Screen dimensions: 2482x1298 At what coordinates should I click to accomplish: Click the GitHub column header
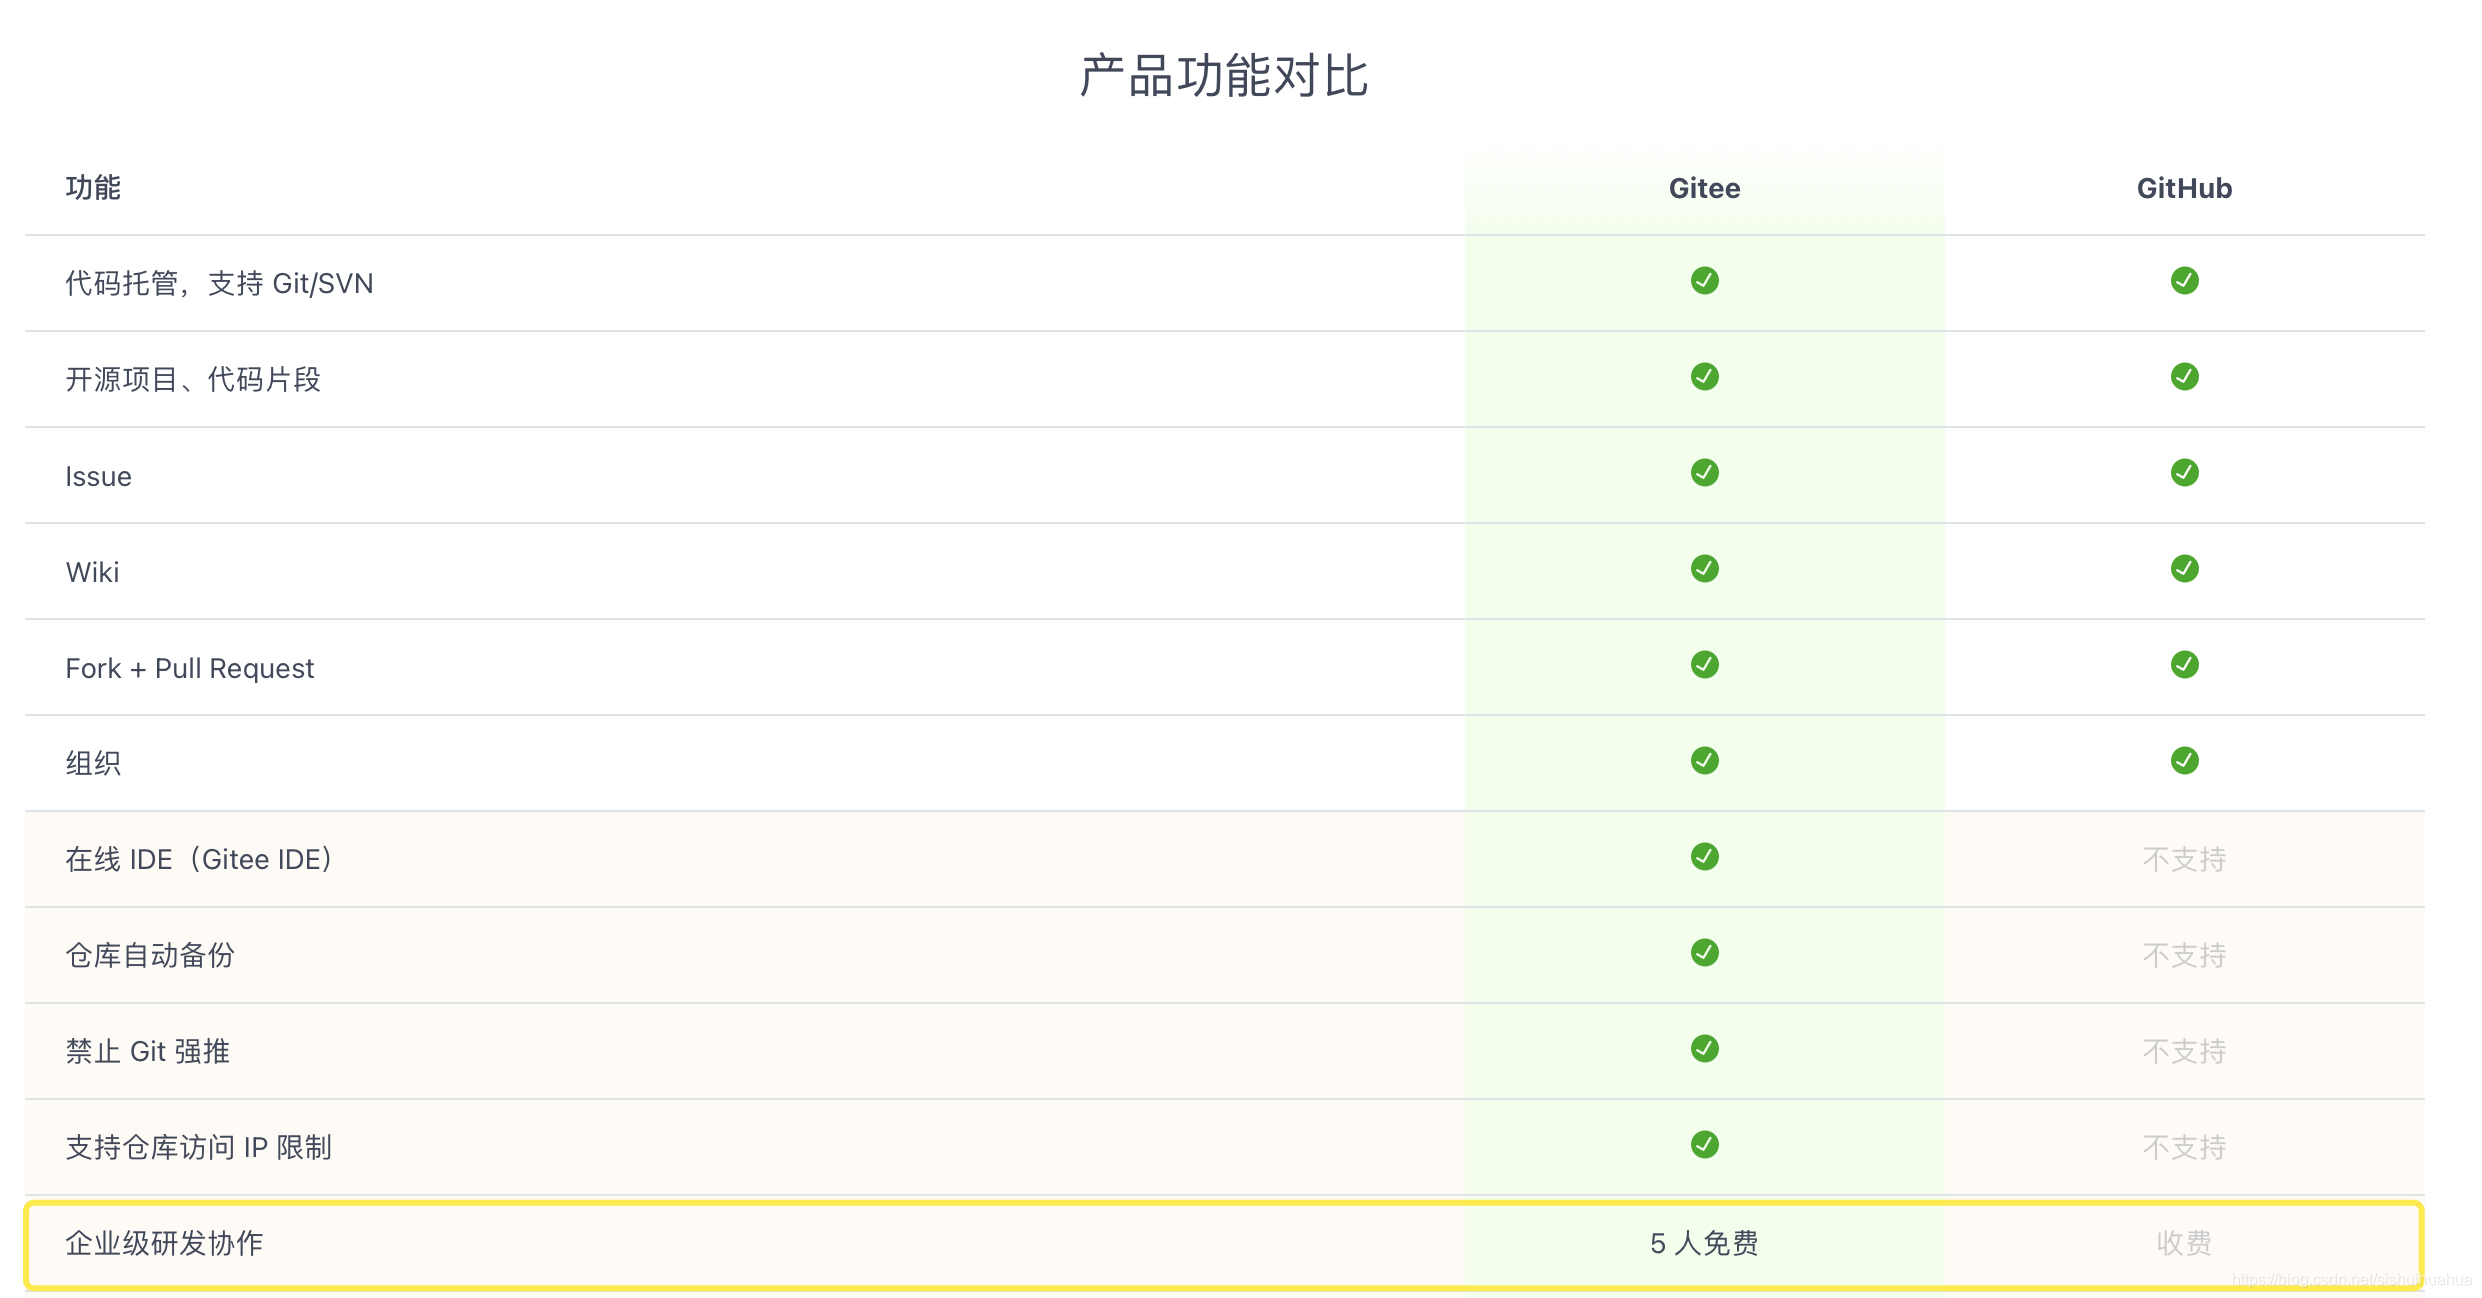pos(2184,188)
